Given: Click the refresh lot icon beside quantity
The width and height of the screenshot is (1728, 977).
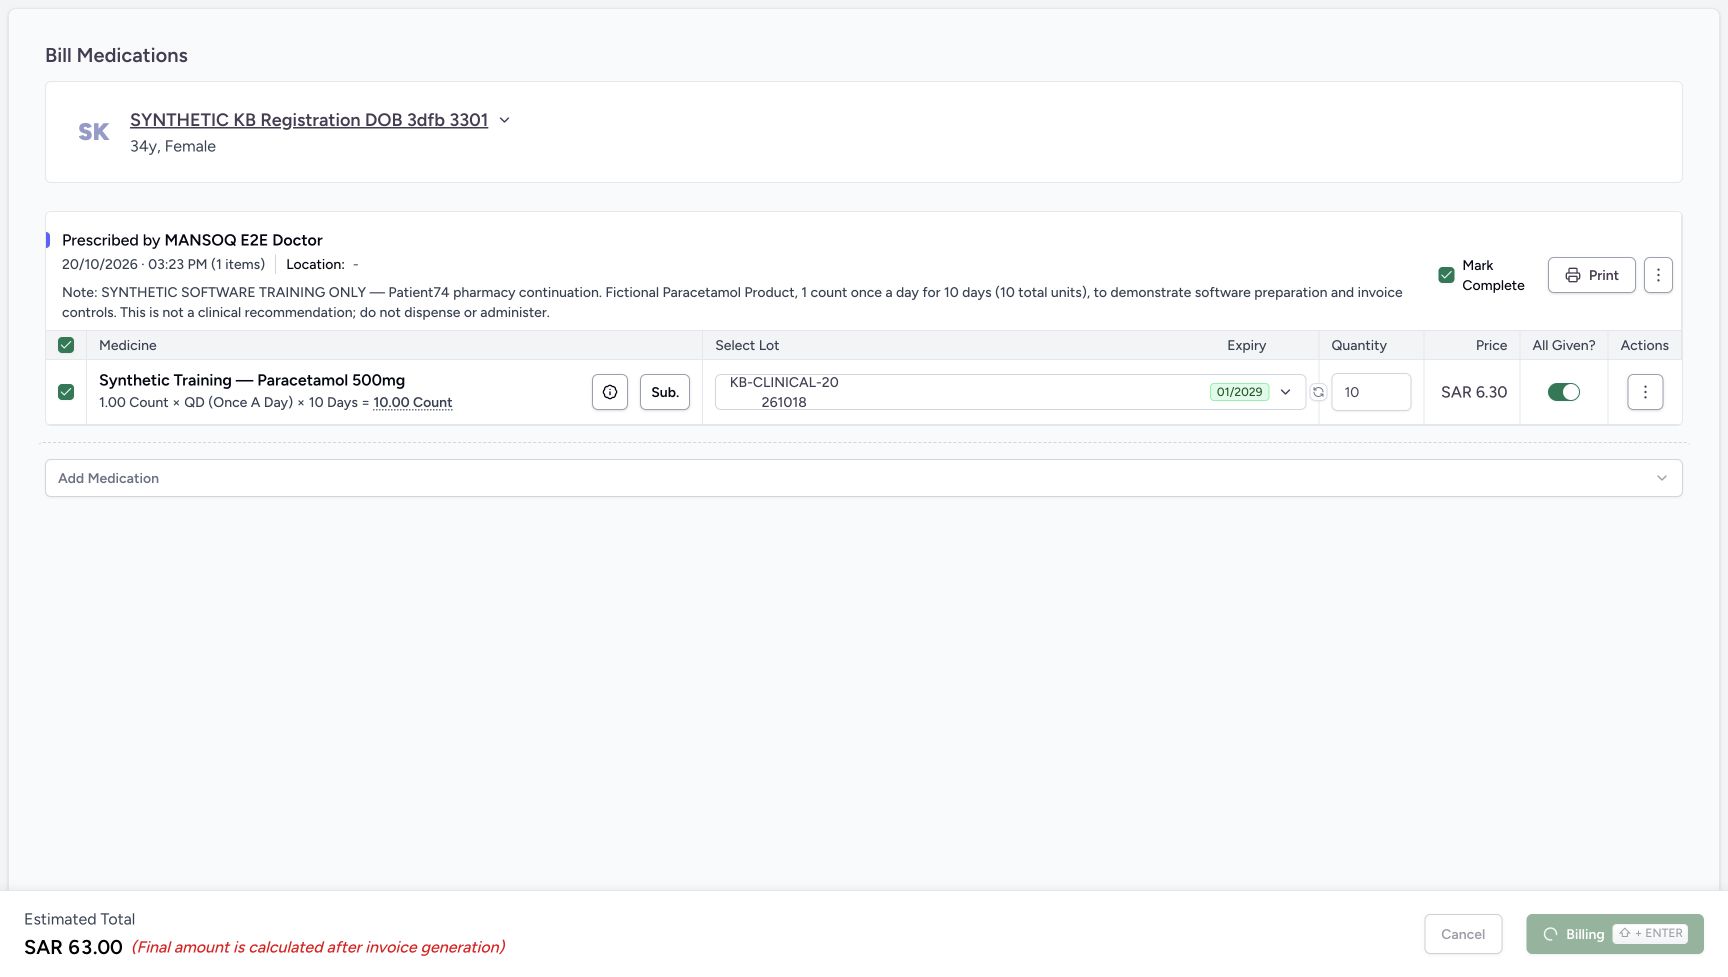Looking at the screenshot, I should tap(1318, 392).
